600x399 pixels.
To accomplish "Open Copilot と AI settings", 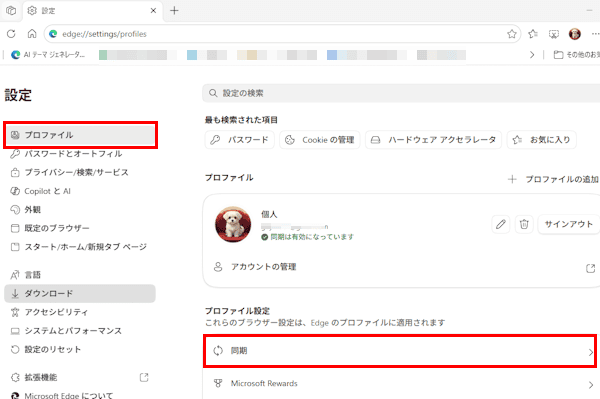I will [x=80, y=191].
